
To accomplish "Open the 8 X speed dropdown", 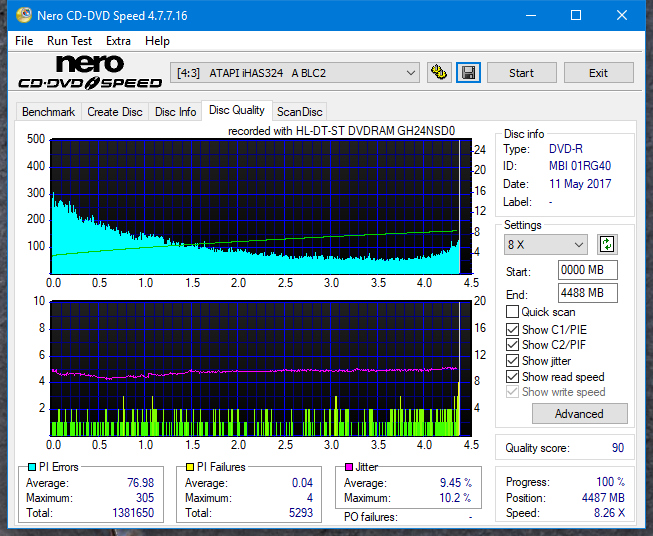I will tap(546, 244).
